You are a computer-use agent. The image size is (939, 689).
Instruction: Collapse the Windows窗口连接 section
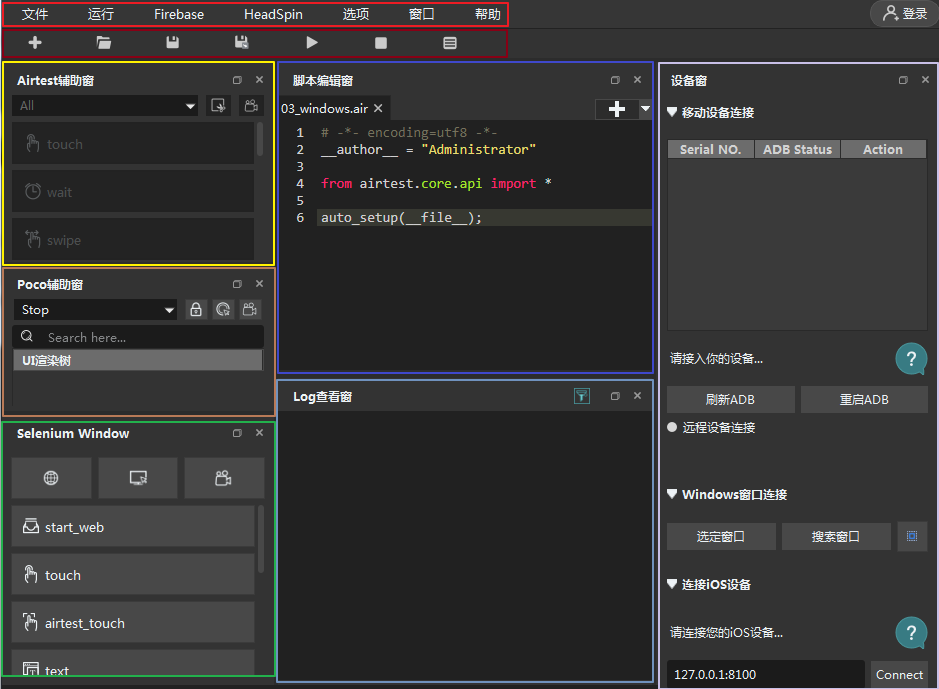pyautogui.click(x=672, y=494)
